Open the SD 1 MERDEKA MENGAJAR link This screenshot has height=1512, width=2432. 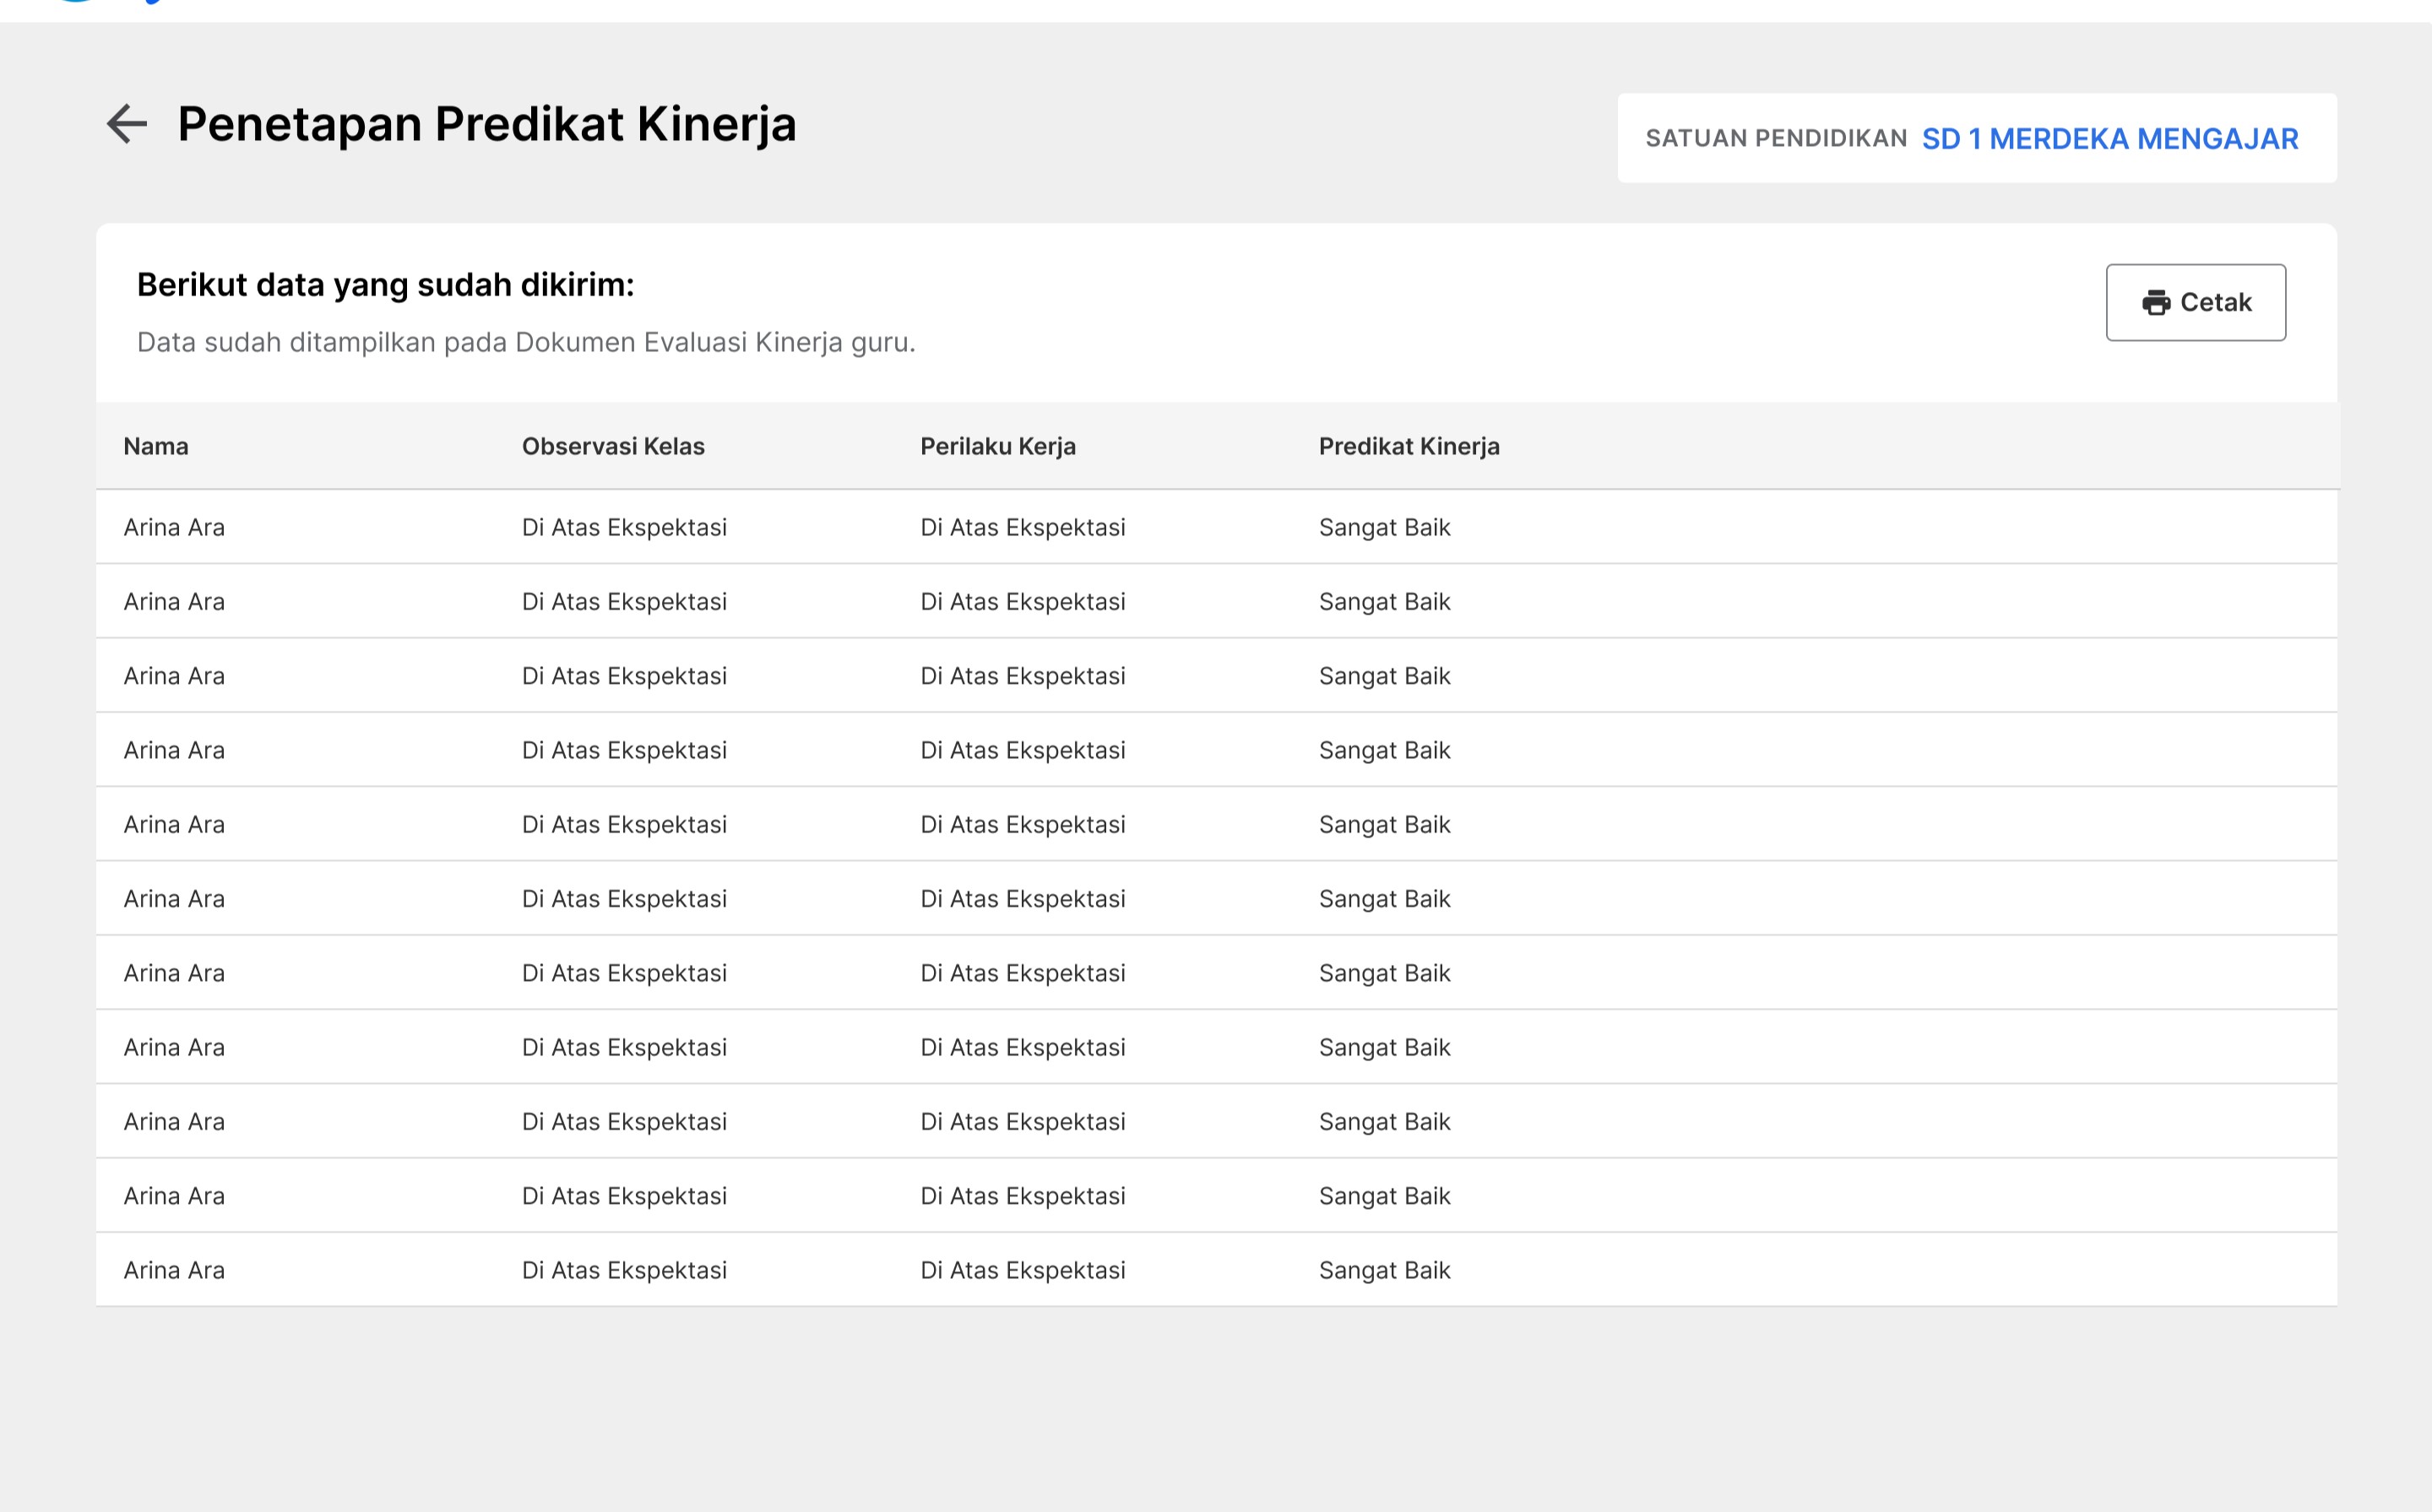pyautogui.click(x=2110, y=139)
